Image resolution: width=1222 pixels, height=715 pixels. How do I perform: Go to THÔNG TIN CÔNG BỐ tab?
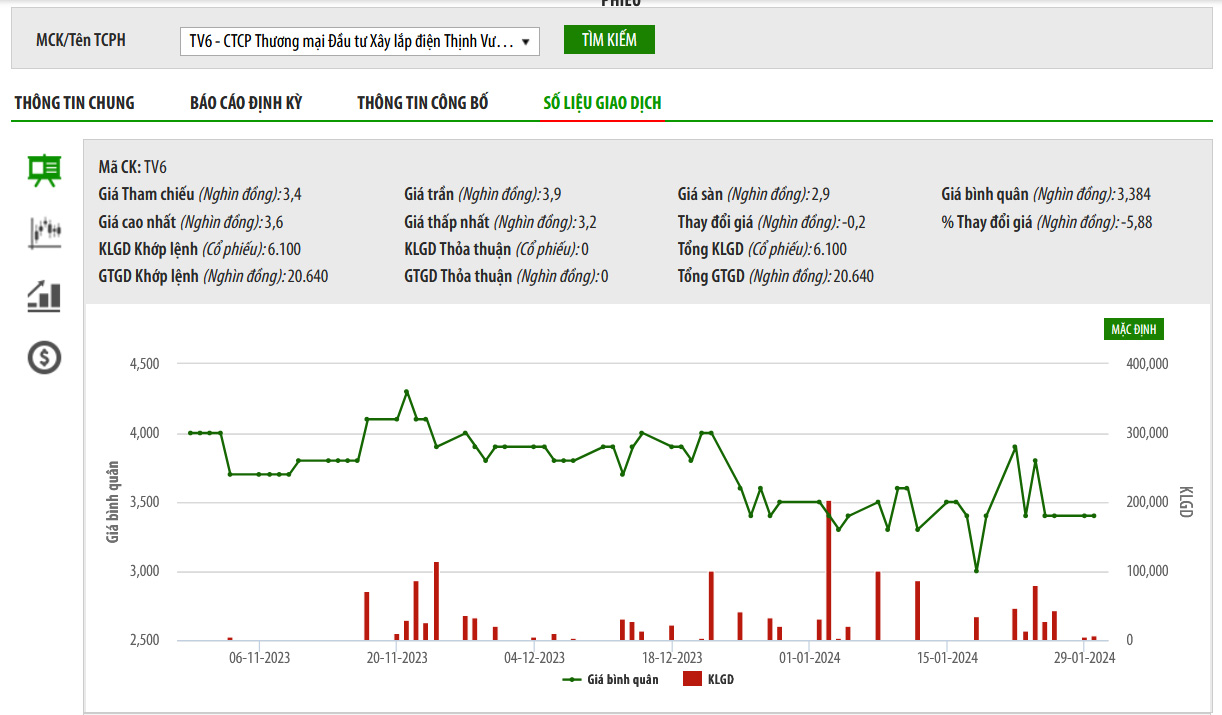(423, 103)
